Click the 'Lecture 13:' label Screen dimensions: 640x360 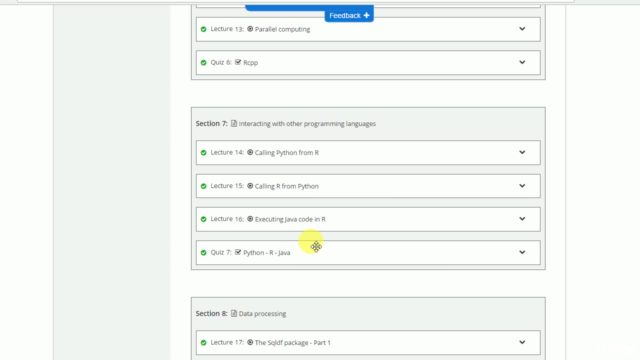pos(227,29)
